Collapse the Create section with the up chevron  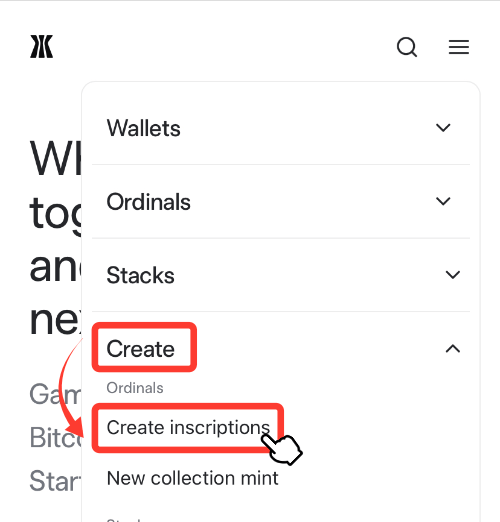click(x=453, y=349)
